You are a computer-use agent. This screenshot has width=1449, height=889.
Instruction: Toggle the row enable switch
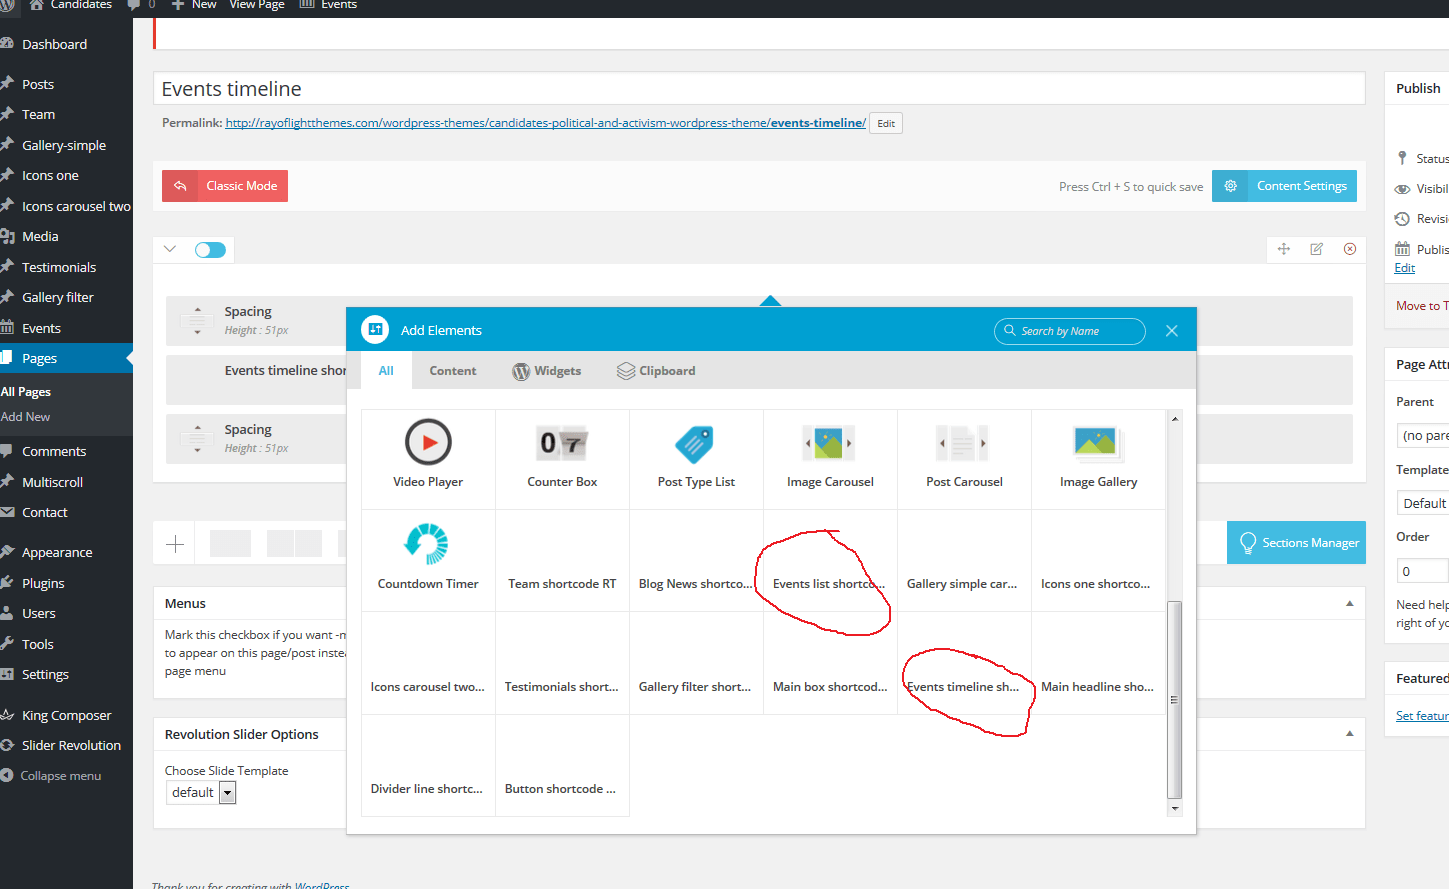click(210, 250)
